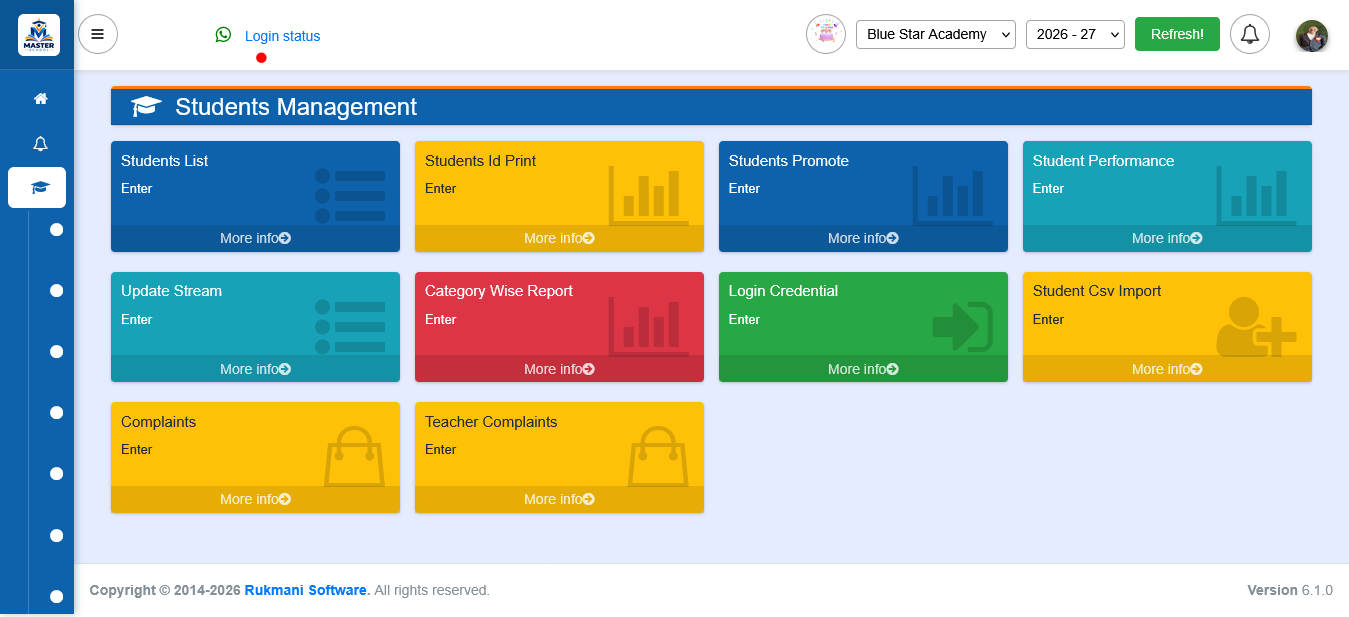Open the user profile avatar
The image size is (1349, 617).
click(x=1312, y=36)
